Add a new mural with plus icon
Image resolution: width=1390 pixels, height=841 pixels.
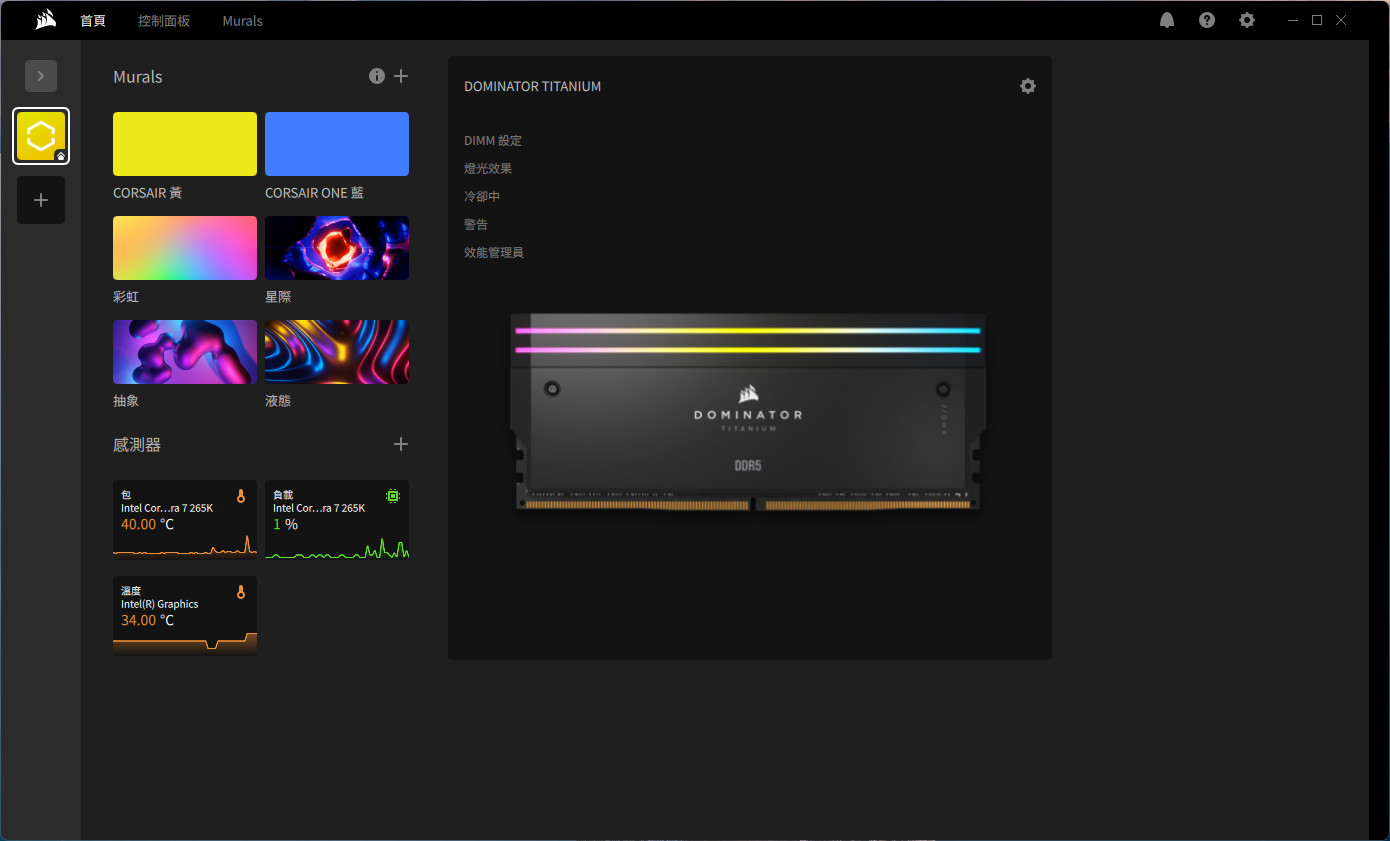[401, 76]
